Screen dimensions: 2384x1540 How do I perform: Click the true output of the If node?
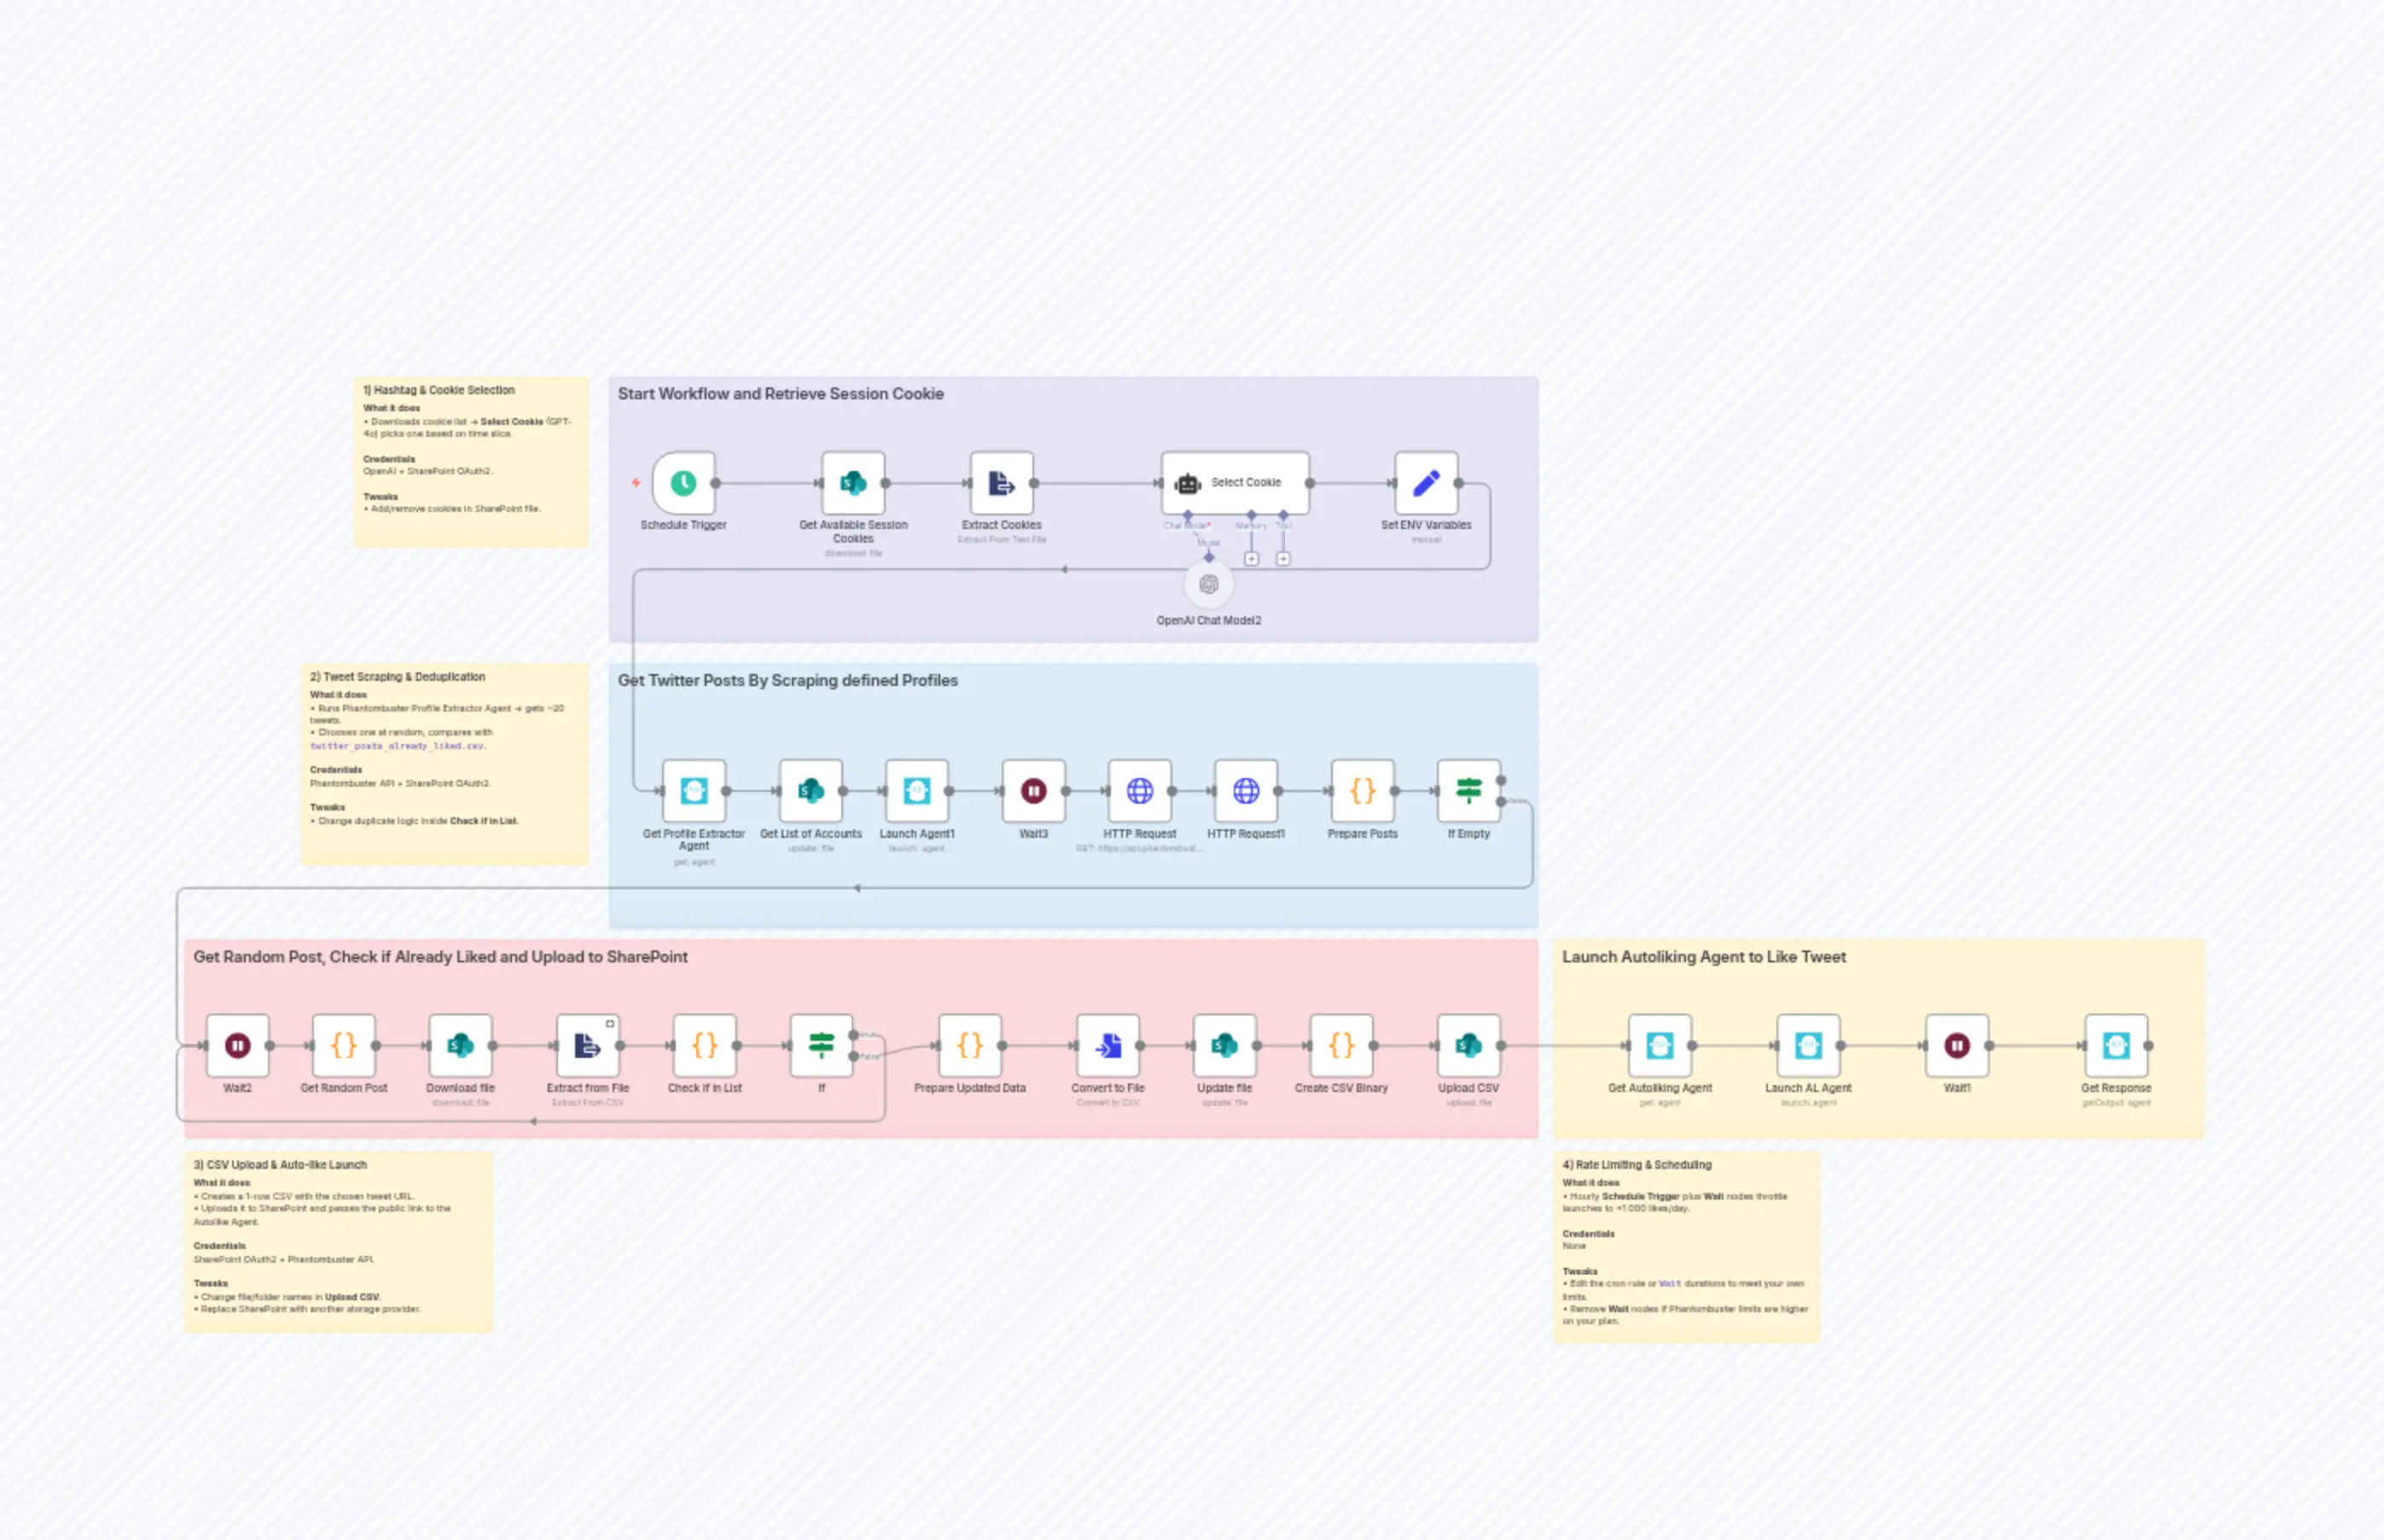tap(854, 1036)
